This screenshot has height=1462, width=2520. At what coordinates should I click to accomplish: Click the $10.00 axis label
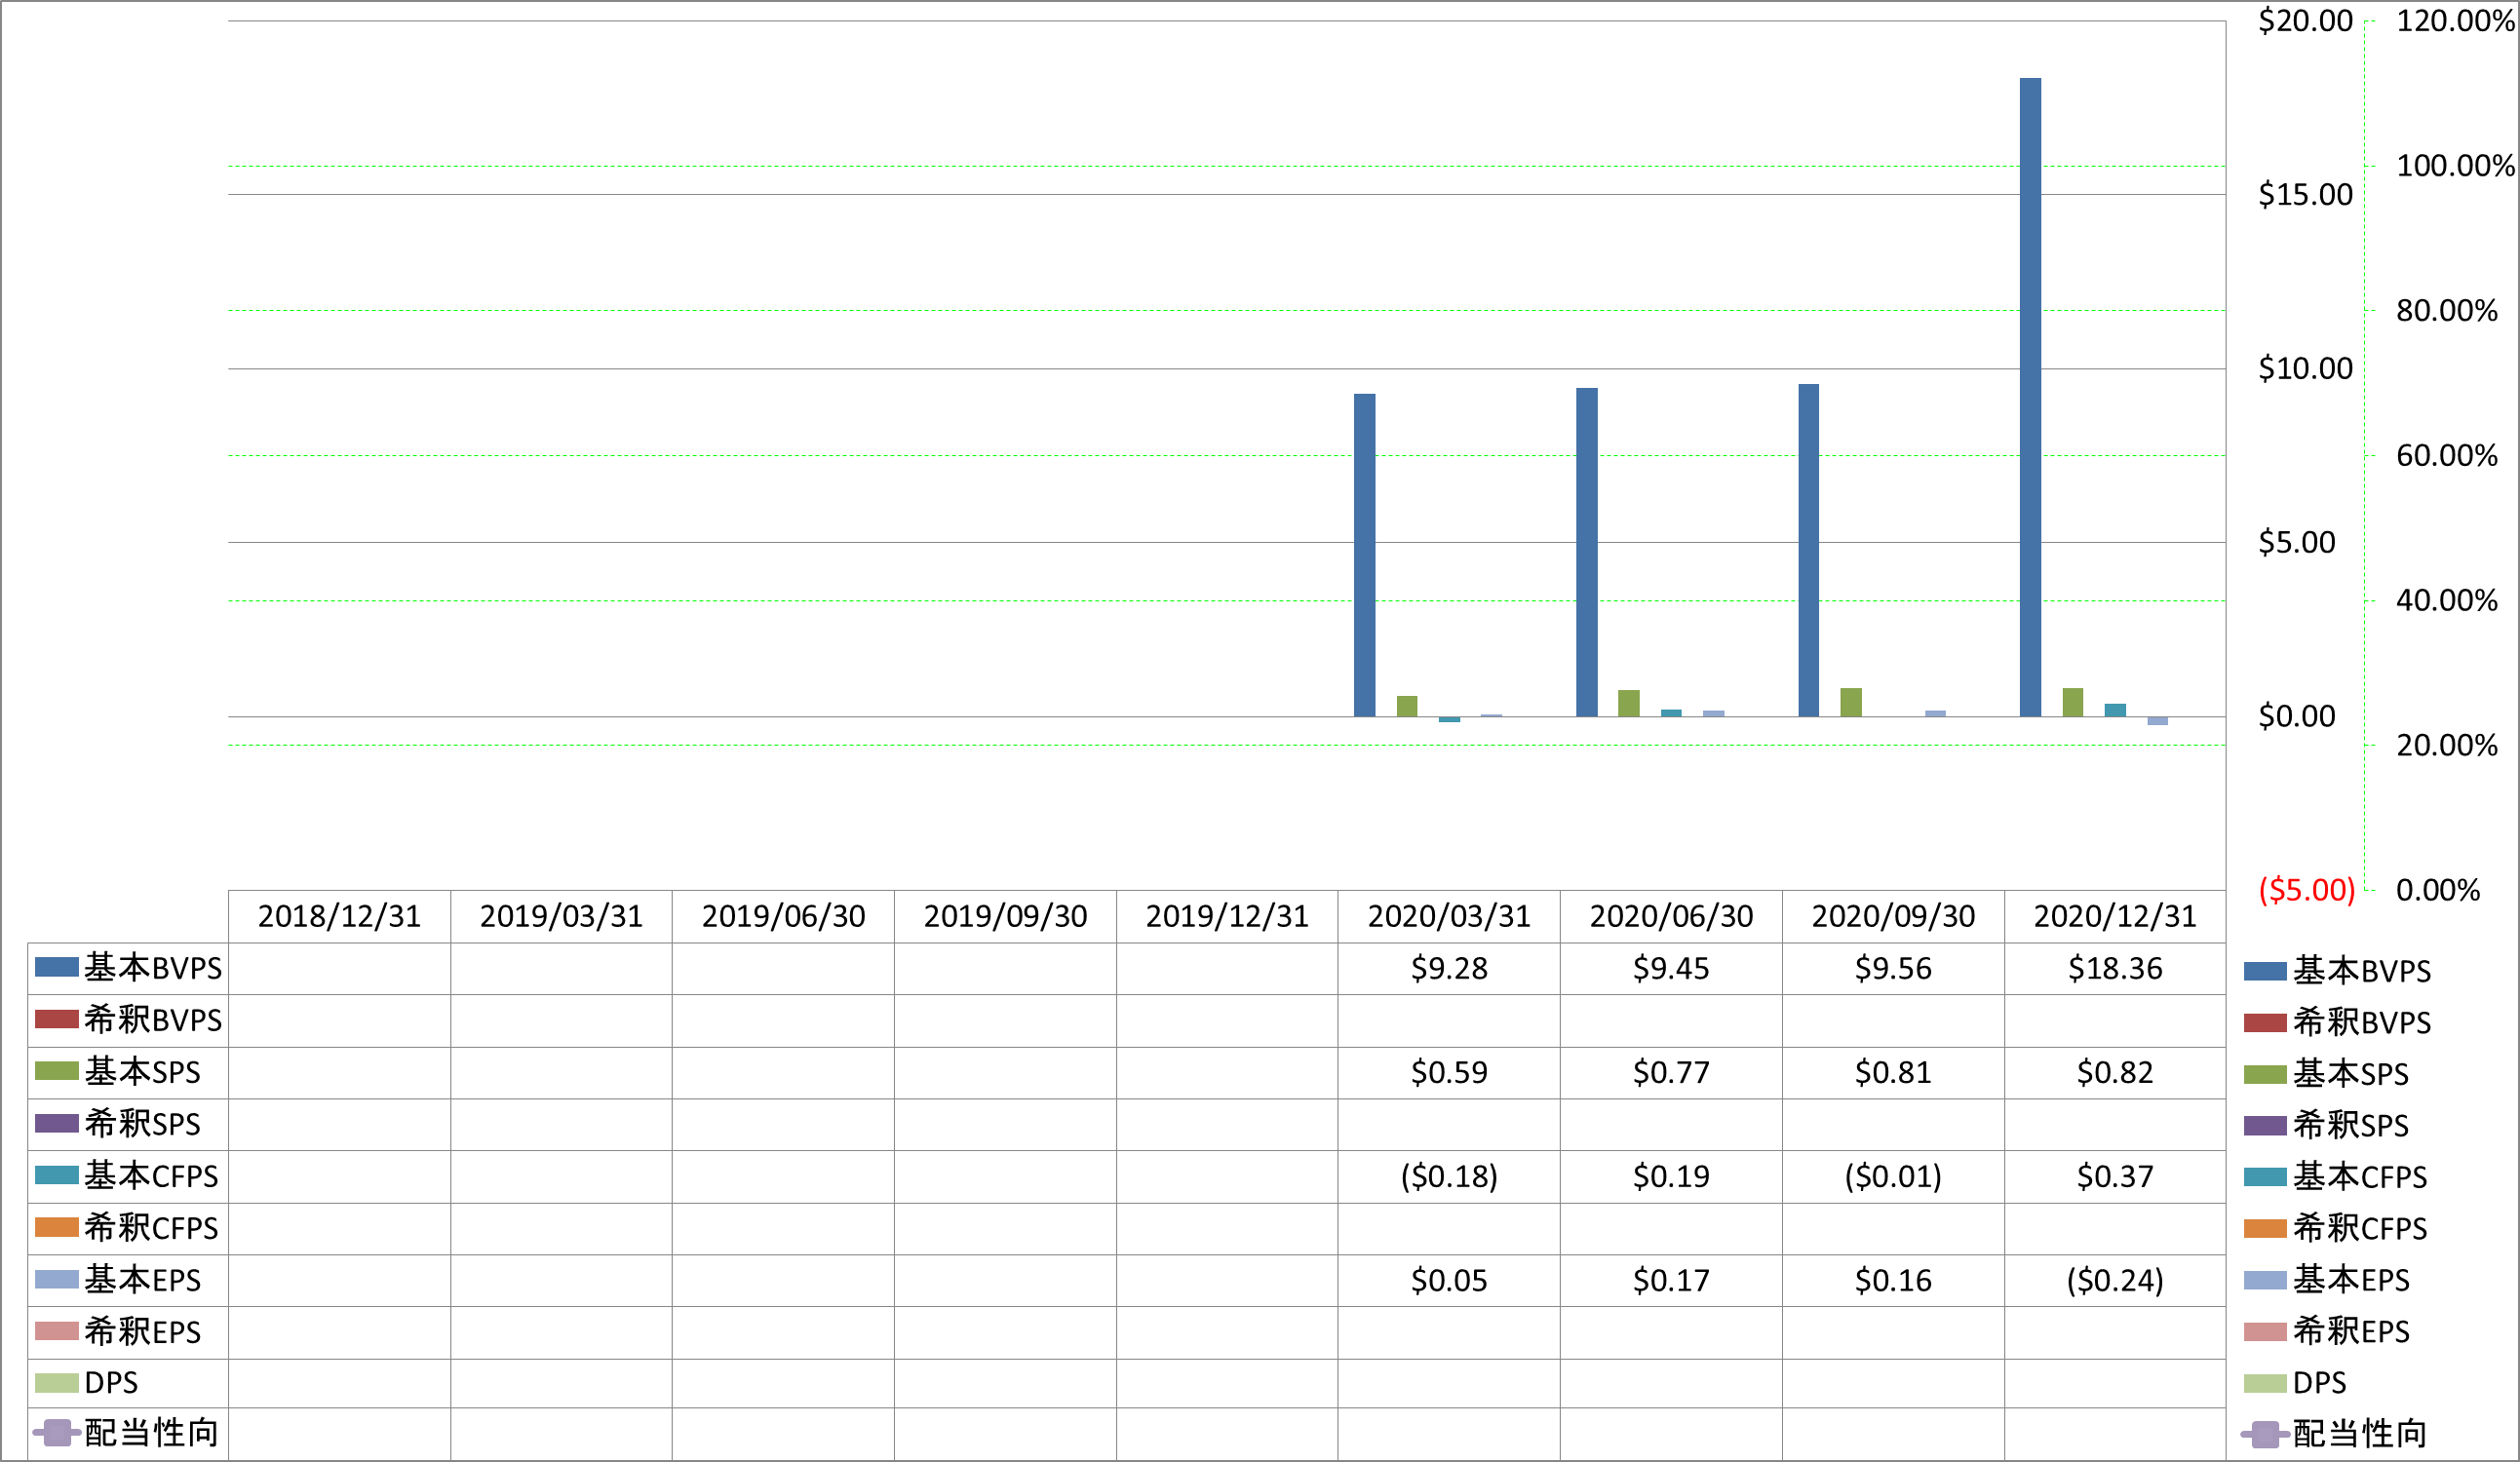click(x=2305, y=368)
